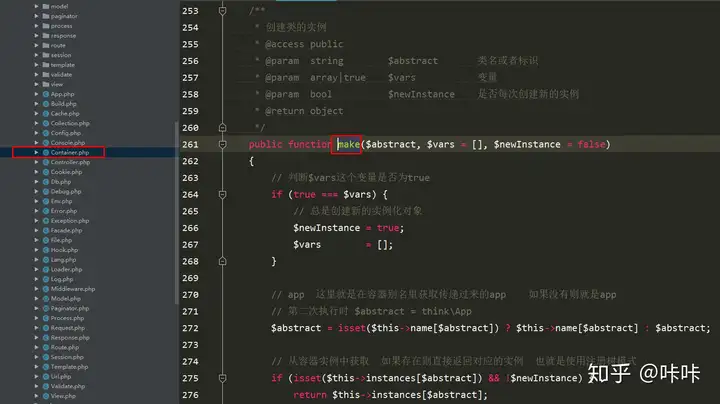This screenshot has height=404, width=720.
Task: Expand the view folder arrow
Action: point(36,84)
